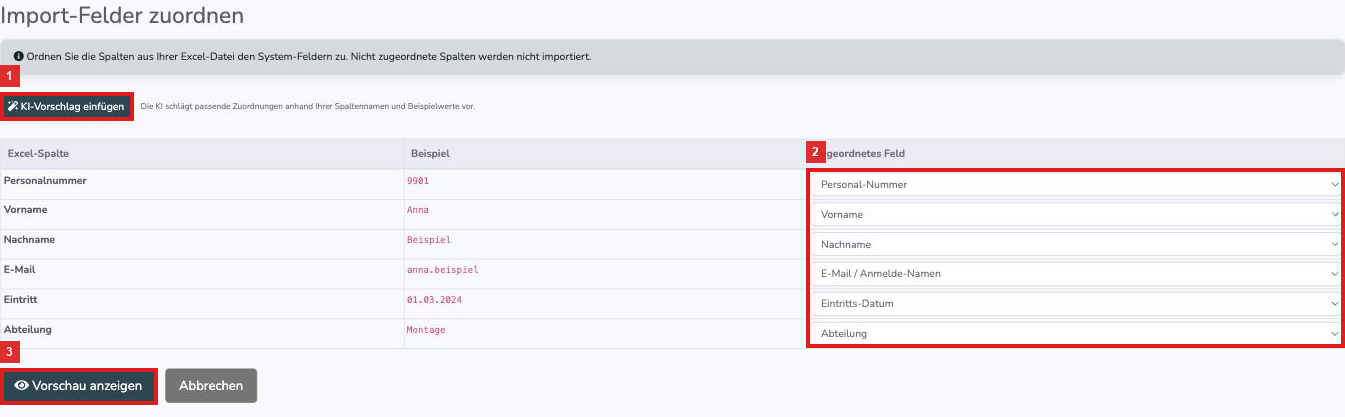Open the Personal-Nummer field dropdown
1345x417 pixels.
point(1076,184)
